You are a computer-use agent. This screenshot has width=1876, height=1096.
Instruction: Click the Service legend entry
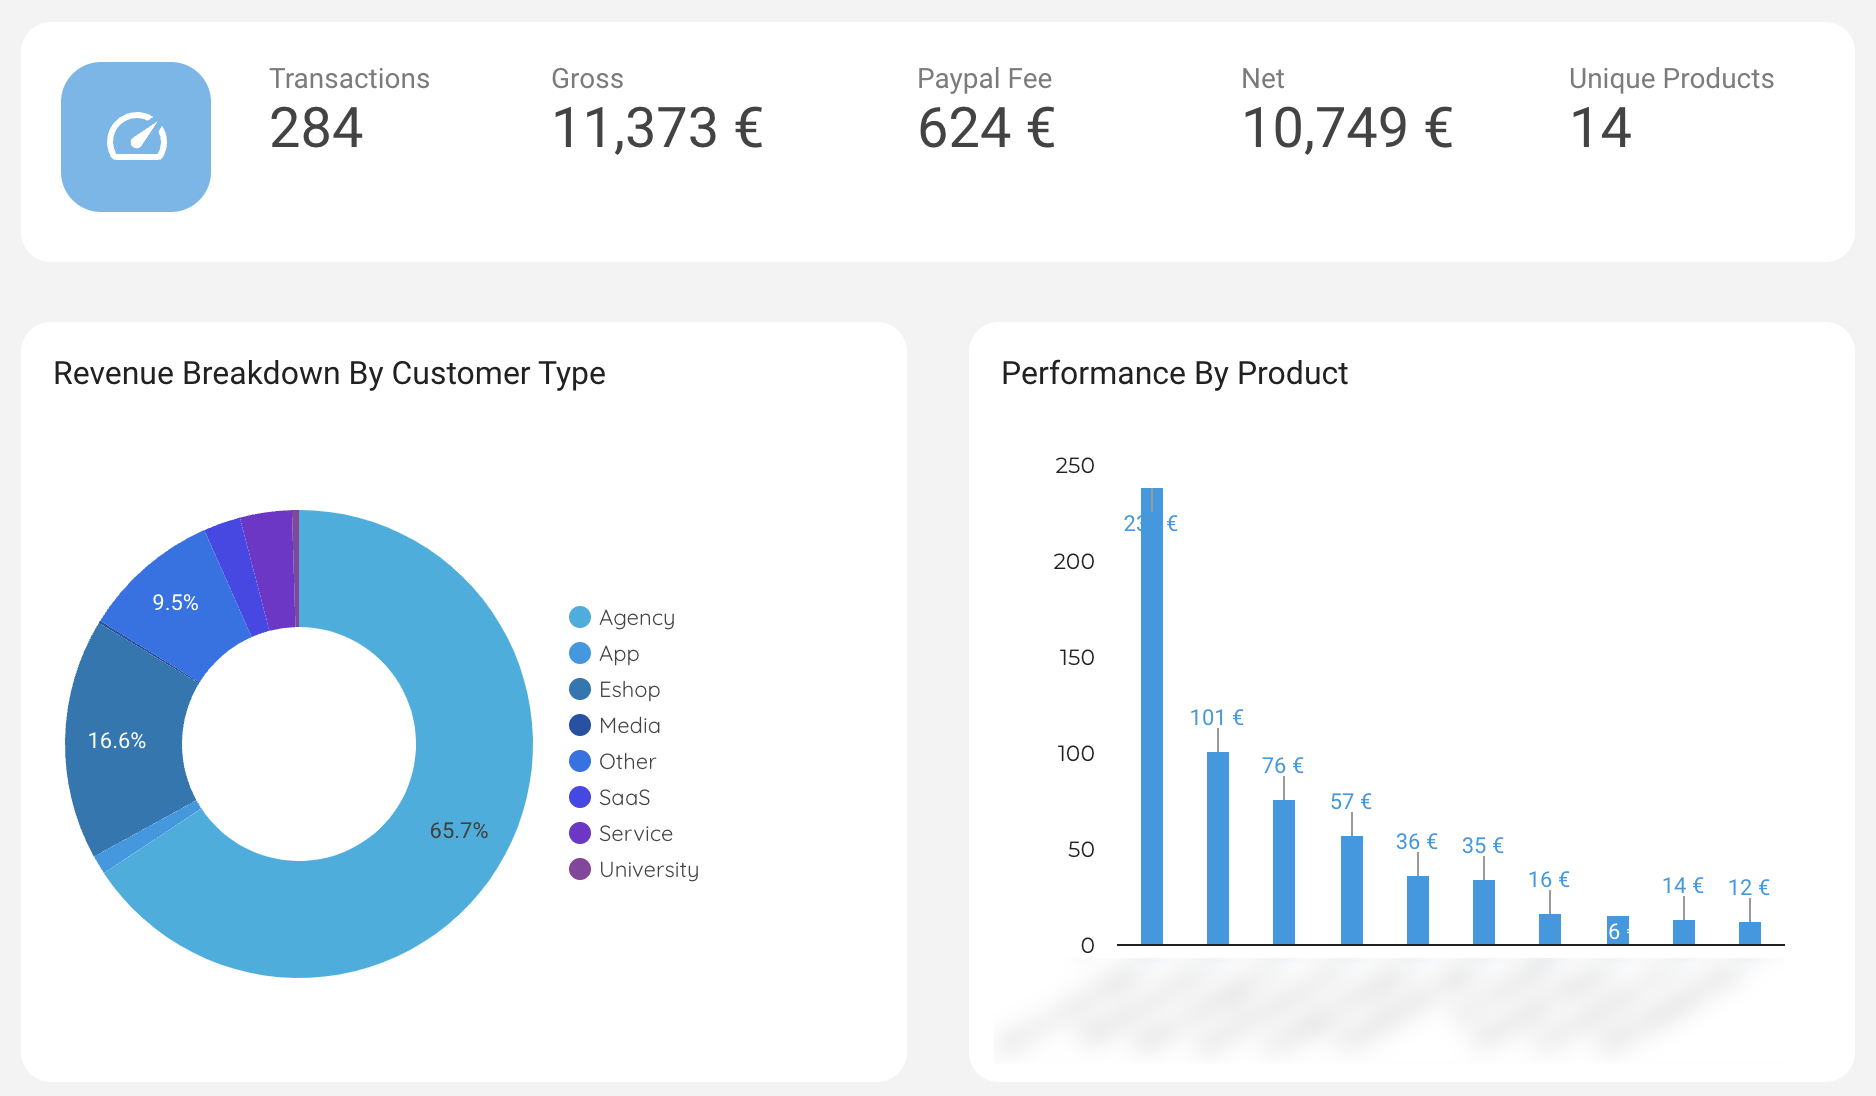[621, 833]
